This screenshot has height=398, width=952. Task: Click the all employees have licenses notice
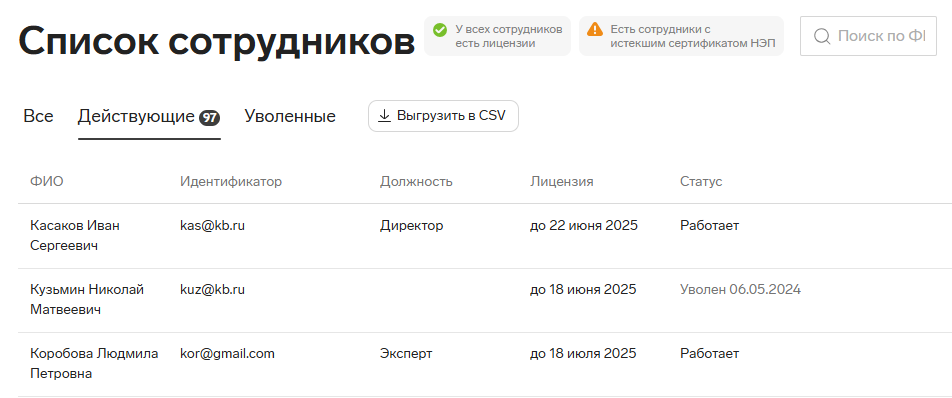(497, 36)
